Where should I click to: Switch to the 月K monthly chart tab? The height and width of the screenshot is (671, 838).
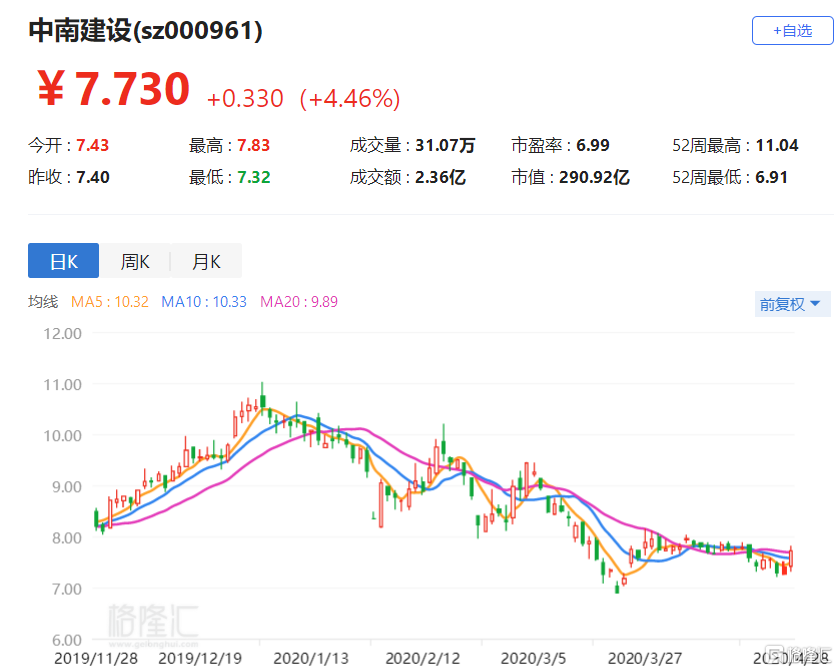click(x=206, y=261)
